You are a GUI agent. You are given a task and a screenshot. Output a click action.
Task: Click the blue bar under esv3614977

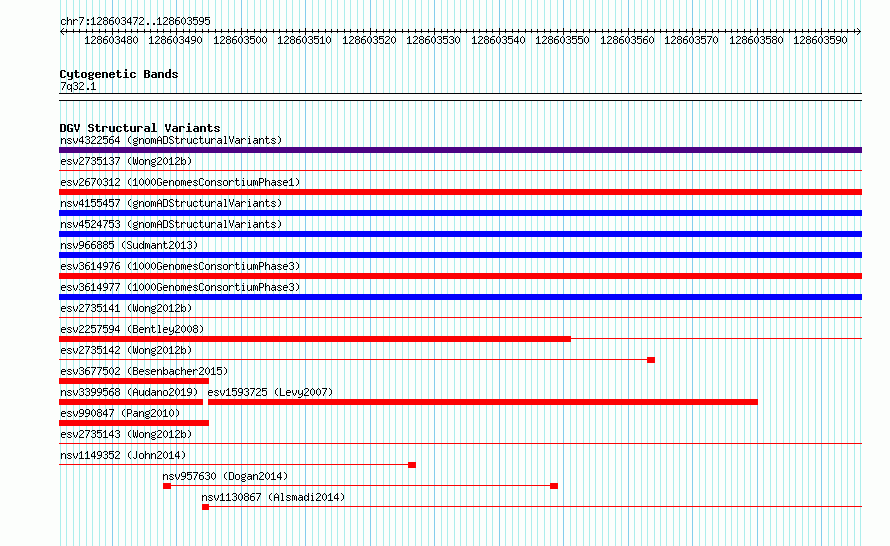460,297
